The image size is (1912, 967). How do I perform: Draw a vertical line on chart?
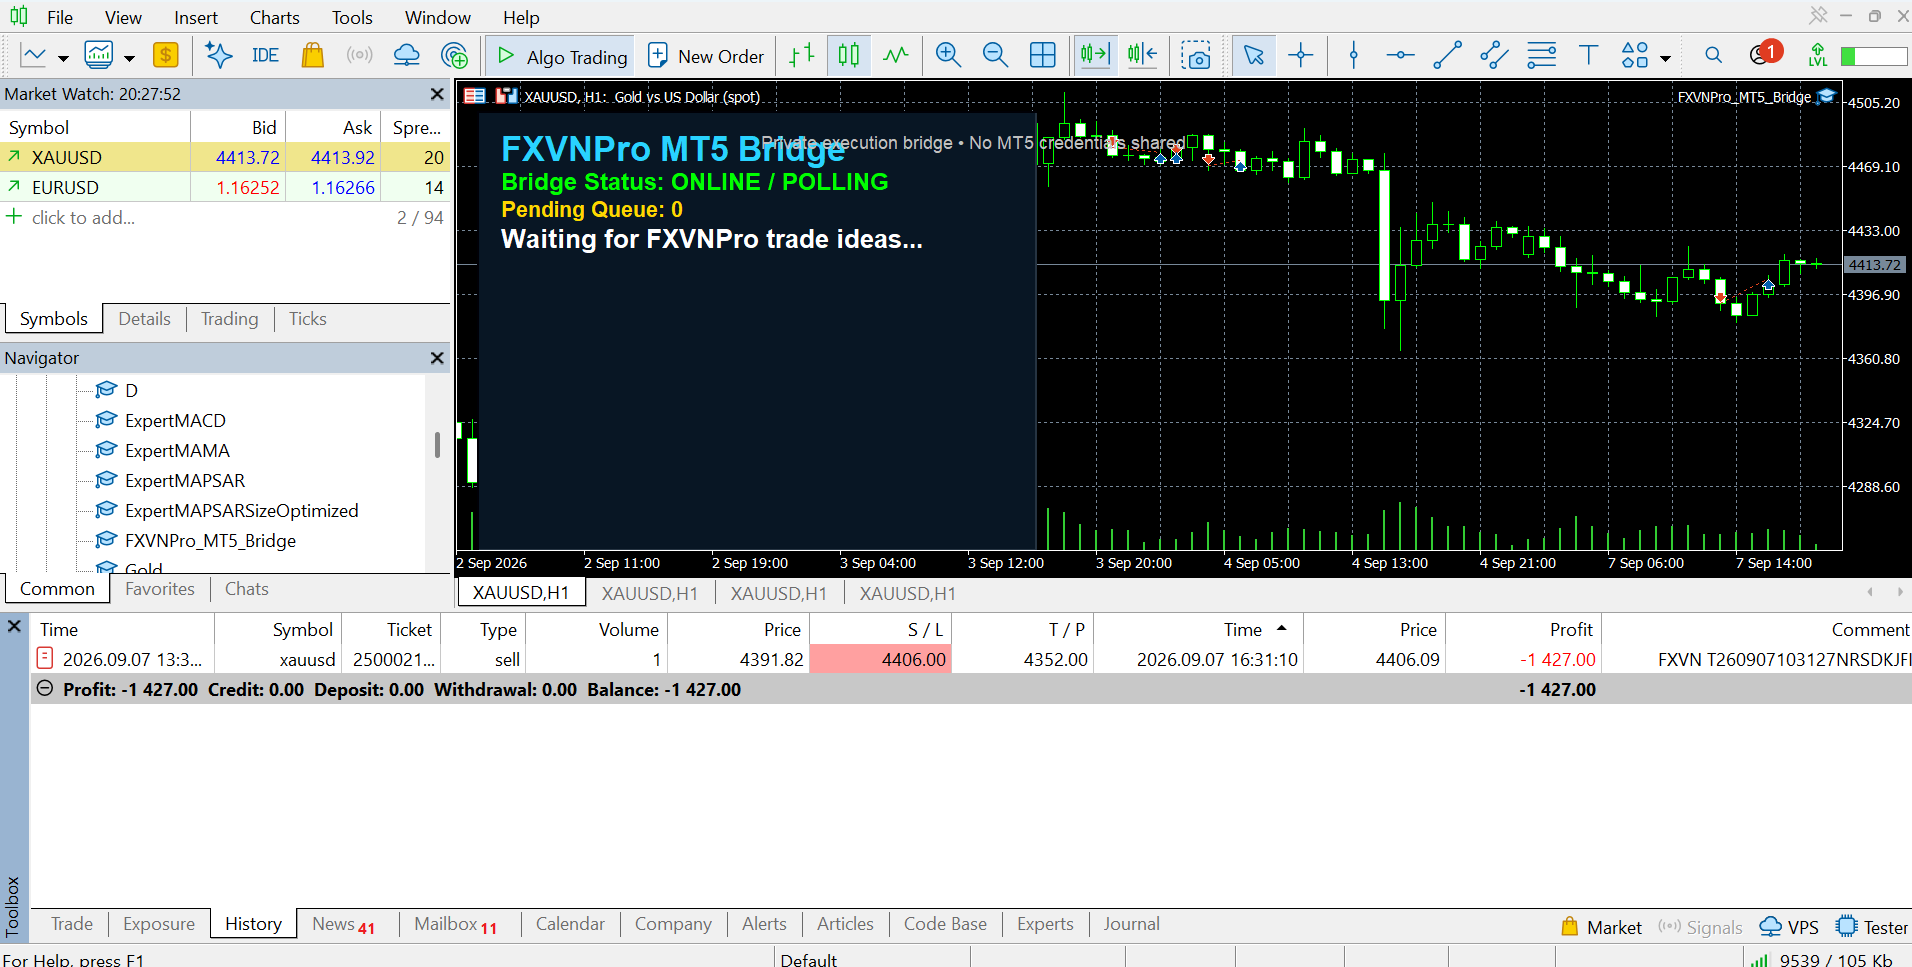[x=1354, y=55]
